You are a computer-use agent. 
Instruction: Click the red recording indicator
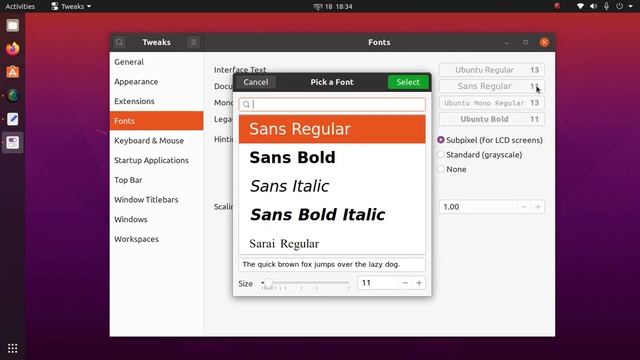pos(557,6)
